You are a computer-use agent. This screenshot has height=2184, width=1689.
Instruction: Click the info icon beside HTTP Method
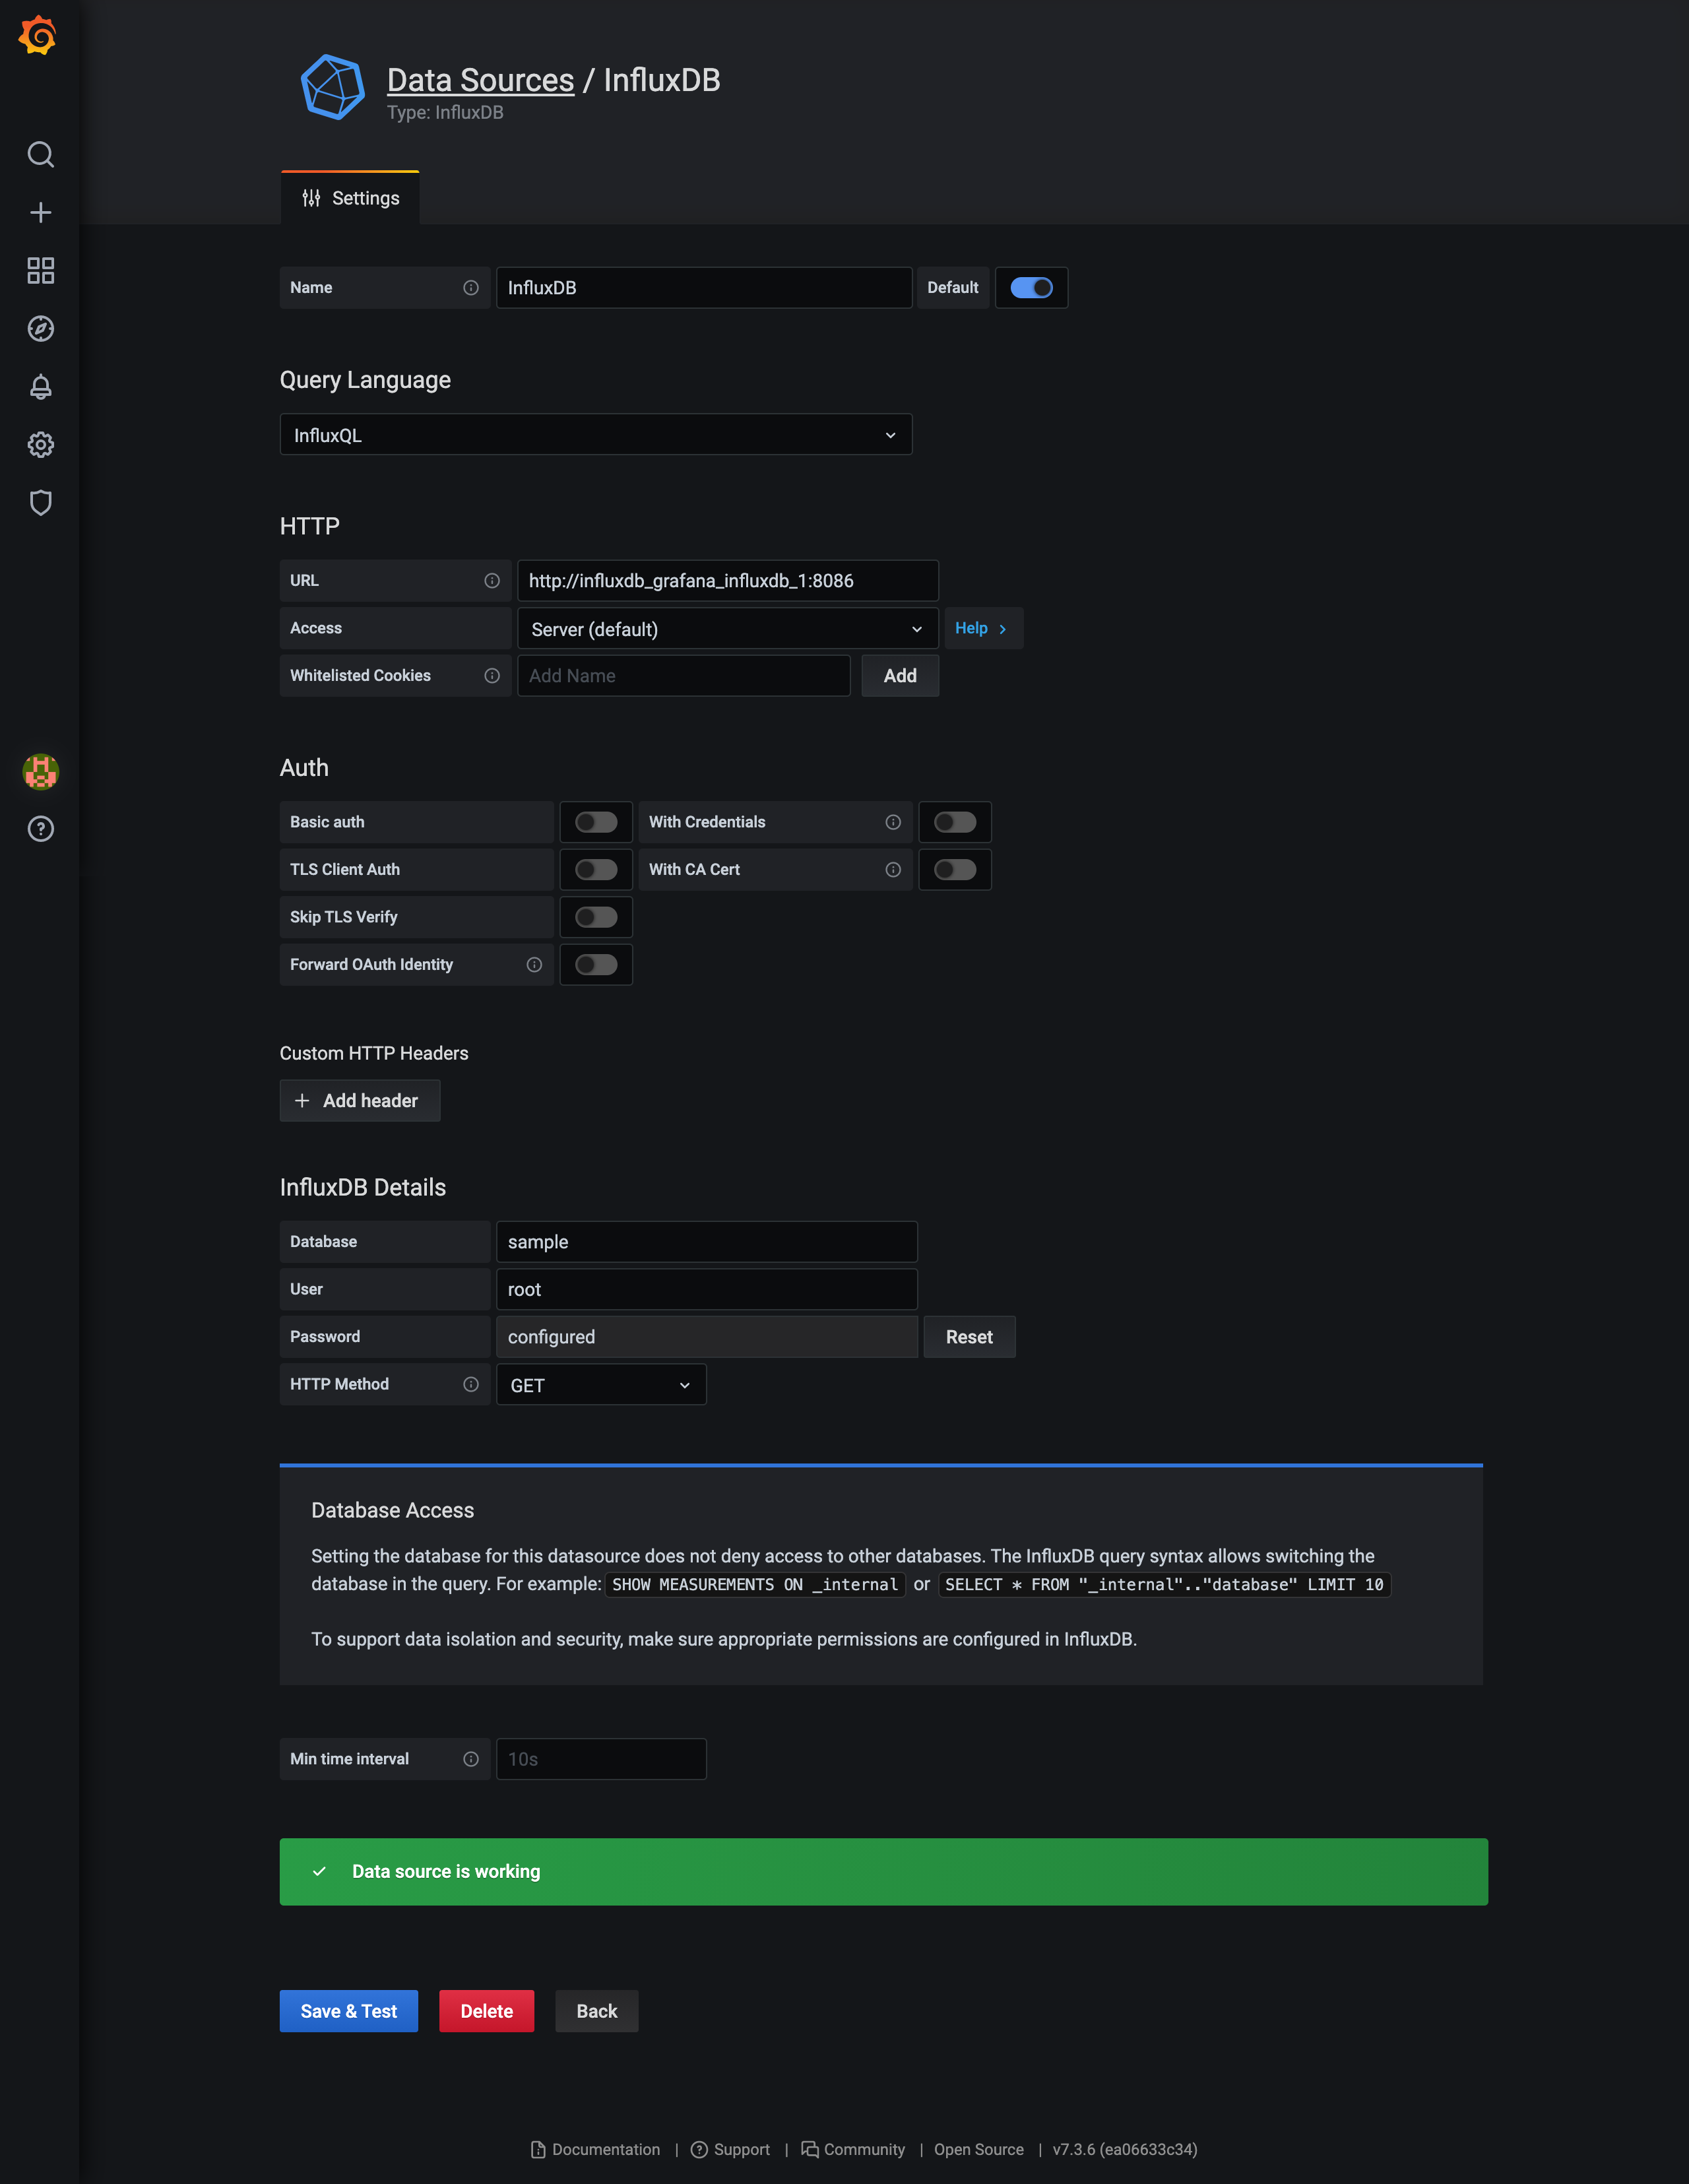point(471,1384)
